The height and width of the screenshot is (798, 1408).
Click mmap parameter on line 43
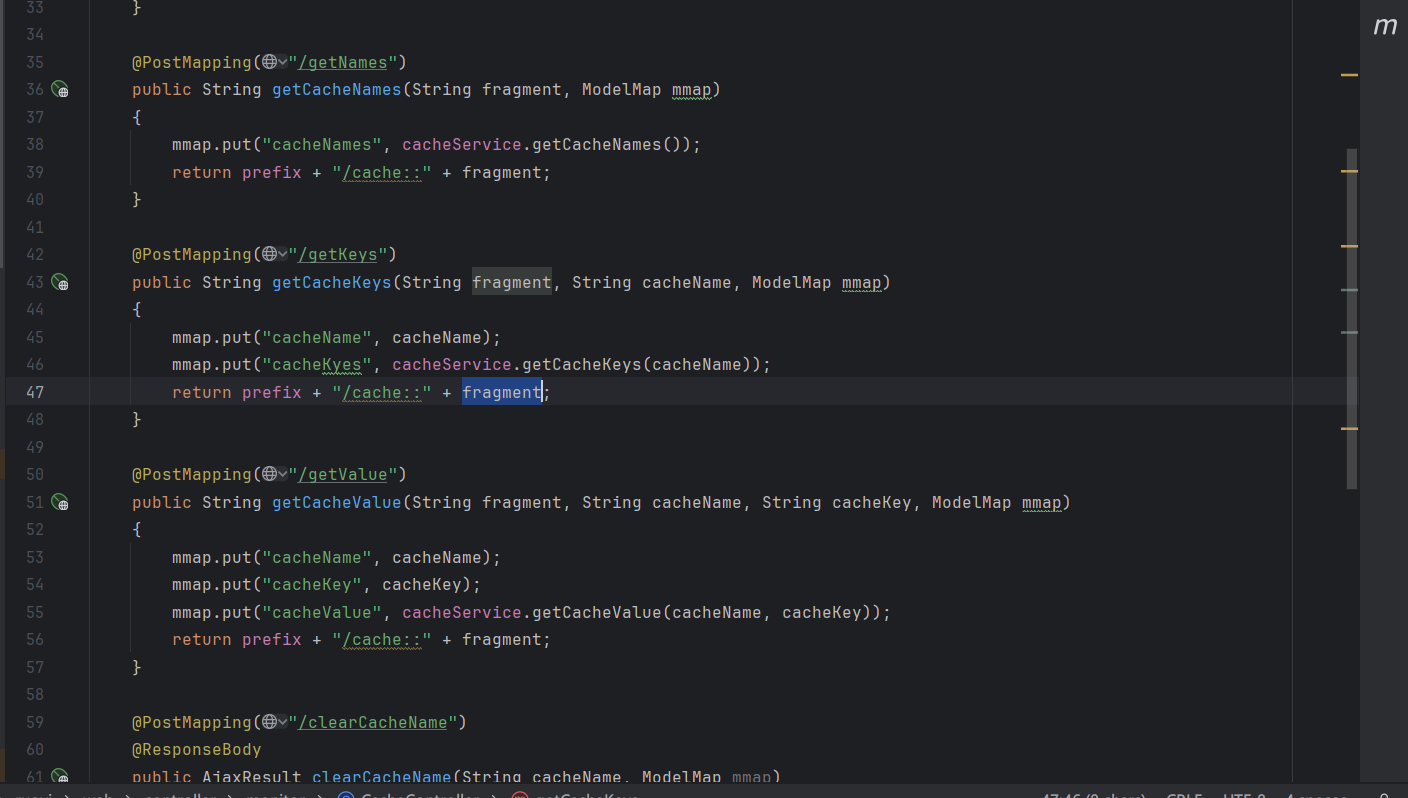pyautogui.click(x=862, y=283)
